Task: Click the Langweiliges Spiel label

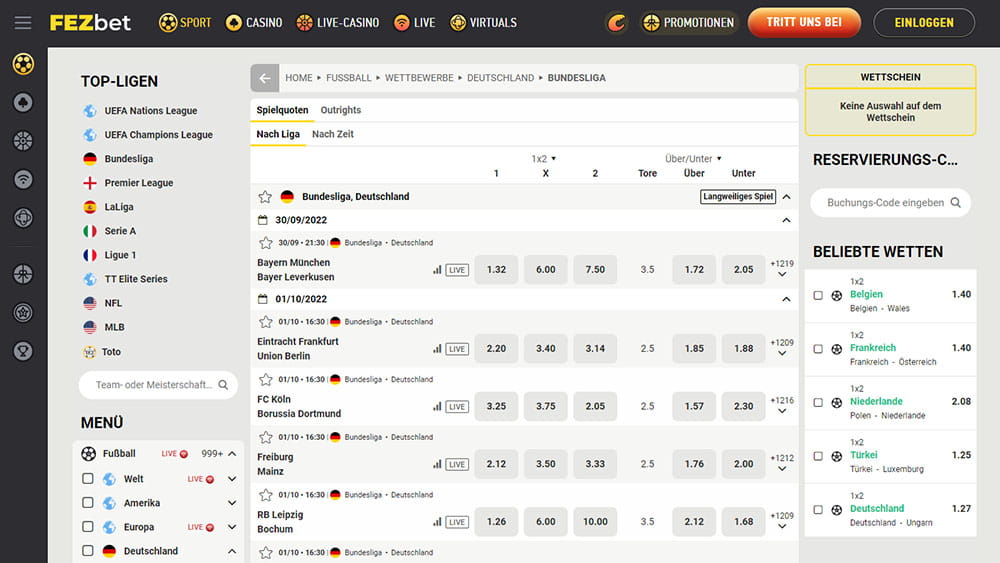Action: [x=738, y=197]
